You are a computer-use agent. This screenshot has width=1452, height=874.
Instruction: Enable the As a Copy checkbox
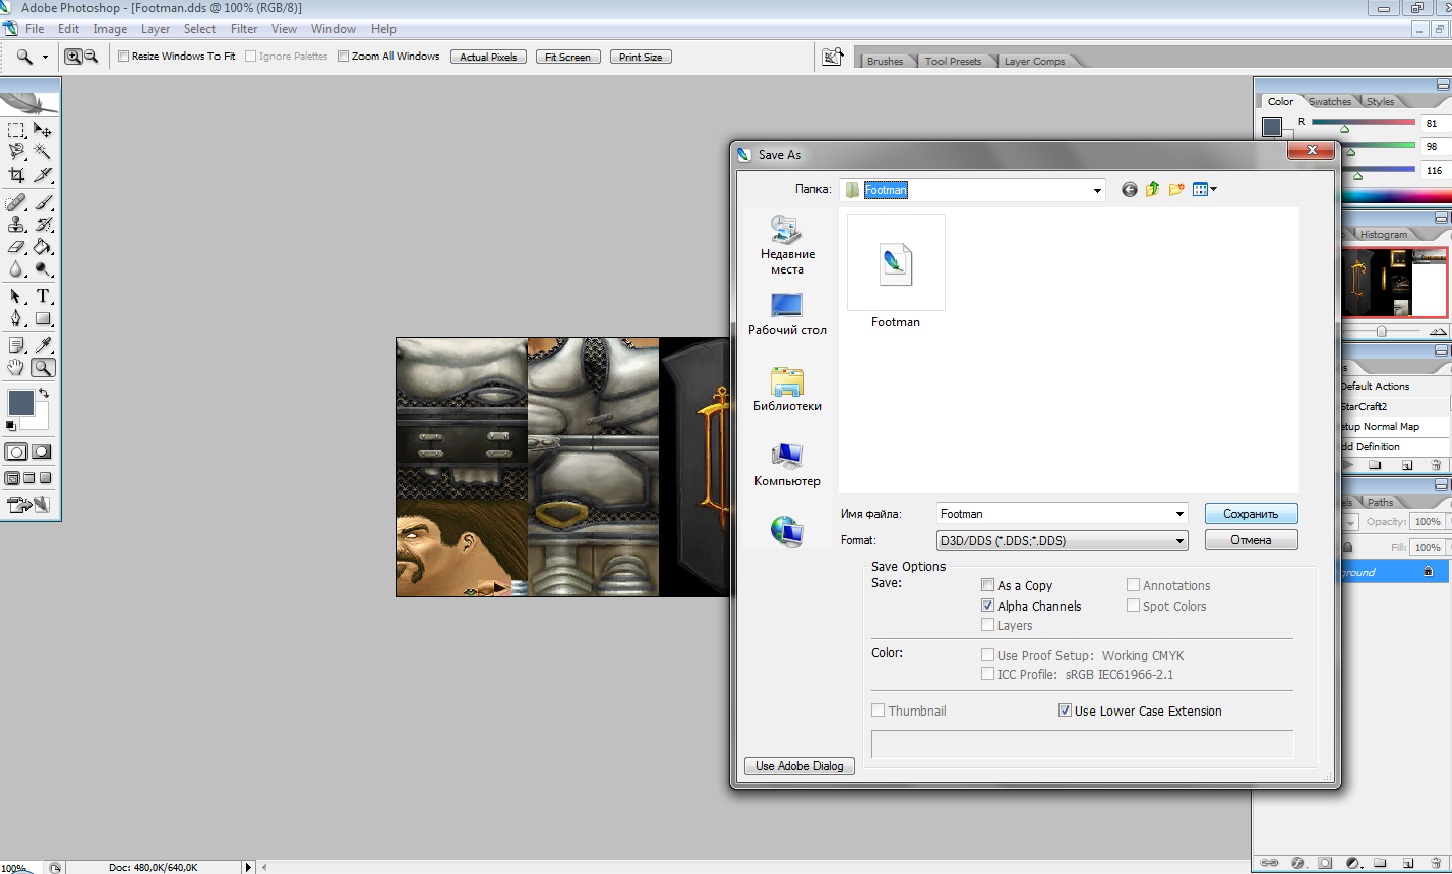[x=988, y=585]
